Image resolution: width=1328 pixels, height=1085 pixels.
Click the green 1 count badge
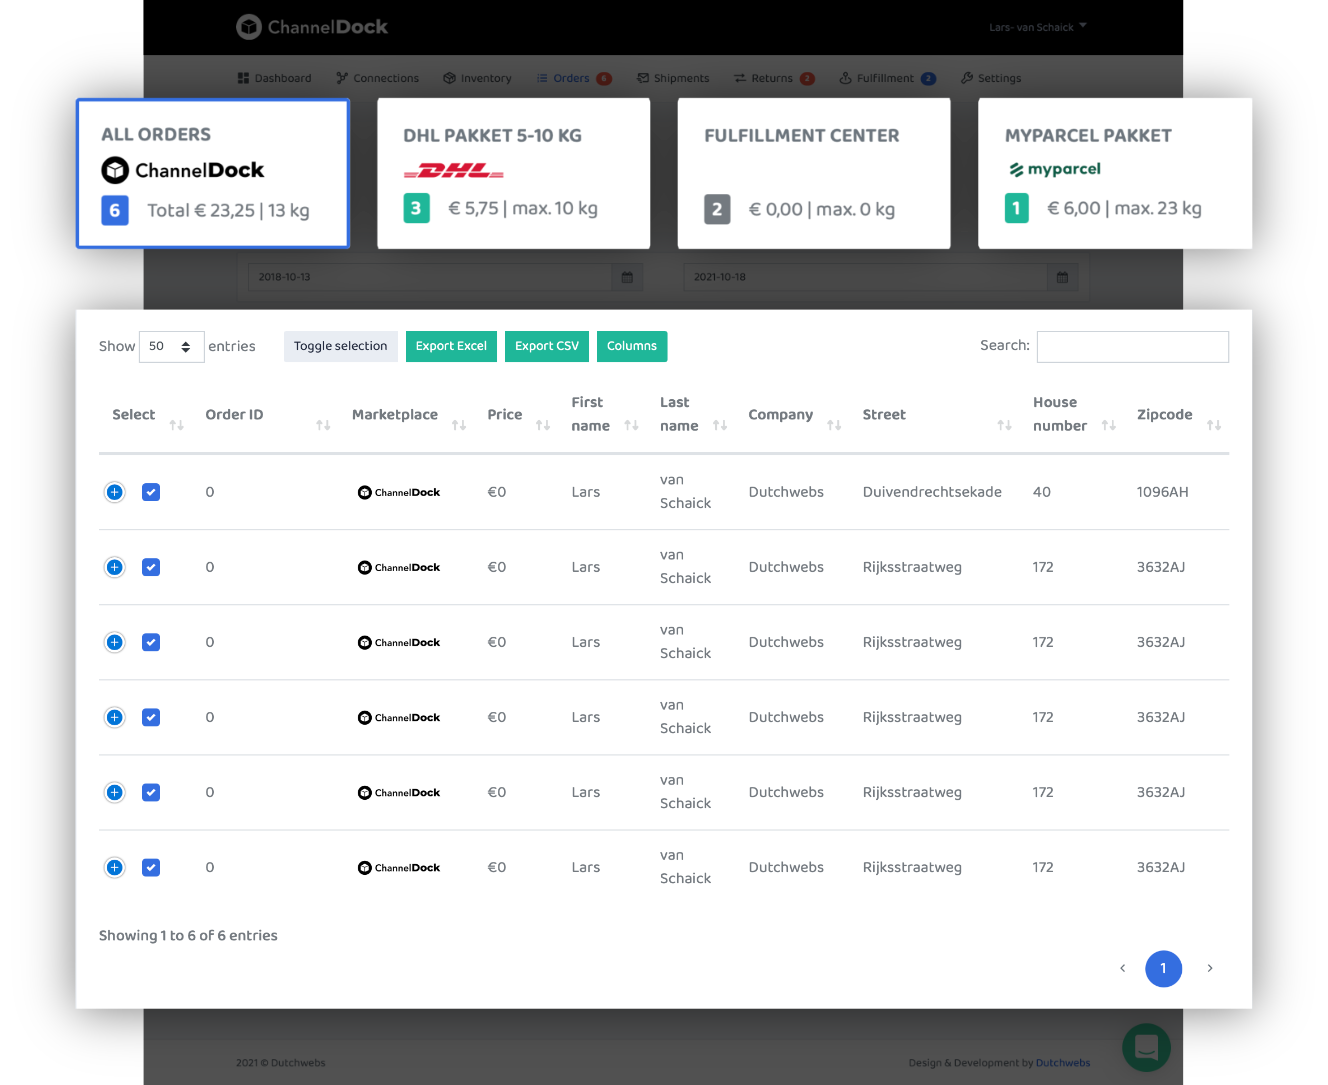click(x=1017, y=208)
